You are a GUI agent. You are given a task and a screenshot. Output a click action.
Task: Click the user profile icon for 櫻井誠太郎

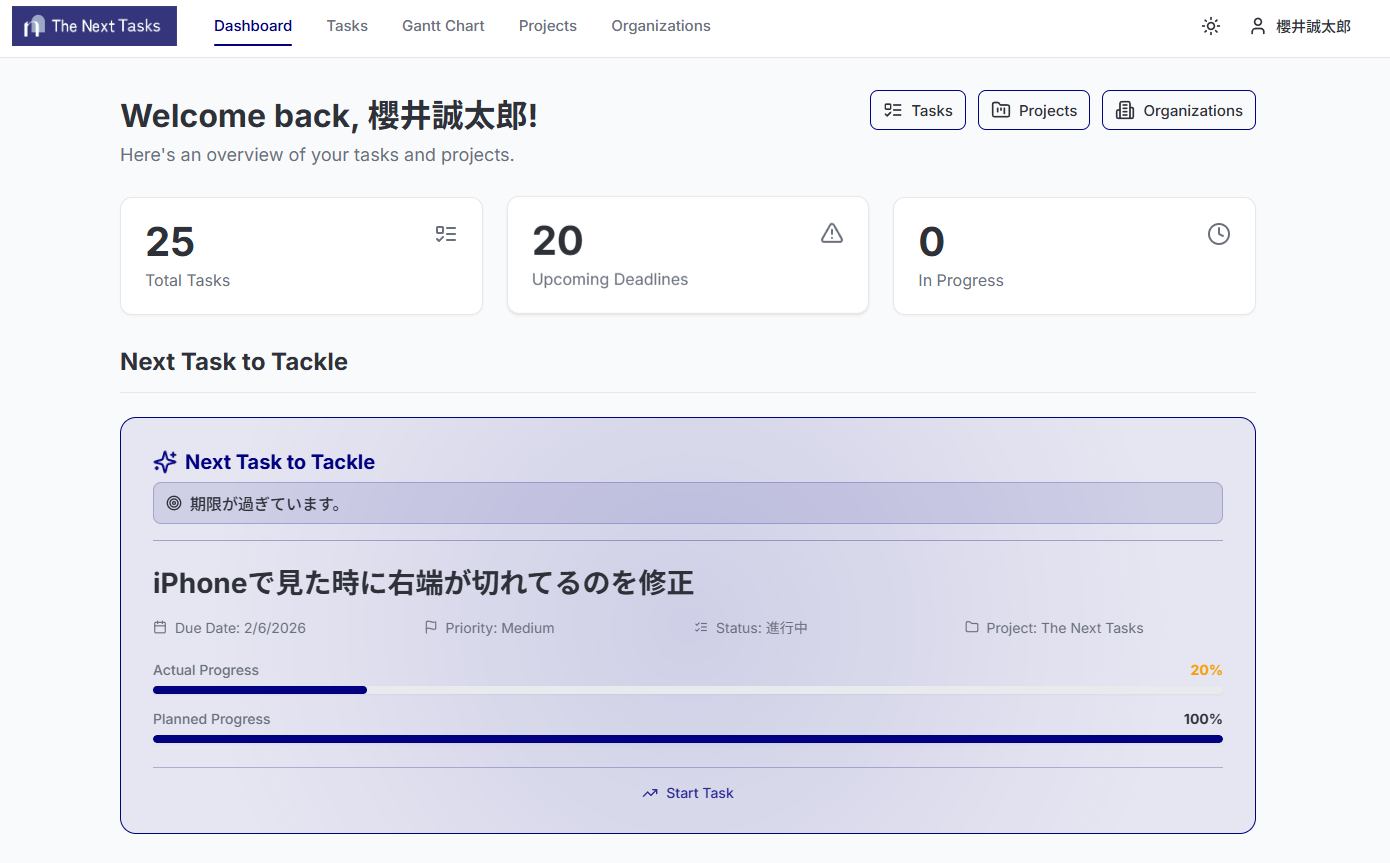coord(1257,26)
